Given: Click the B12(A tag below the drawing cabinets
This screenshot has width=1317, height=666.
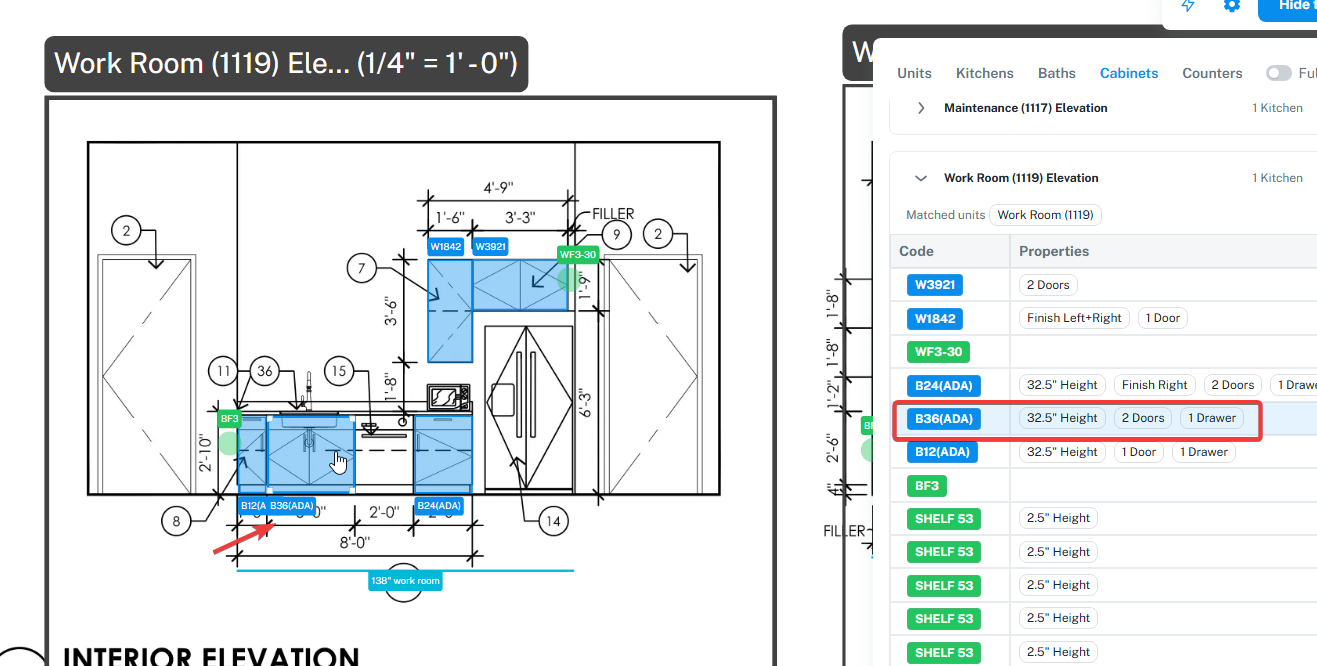Looking at the screenshot, I should (251, 506).
